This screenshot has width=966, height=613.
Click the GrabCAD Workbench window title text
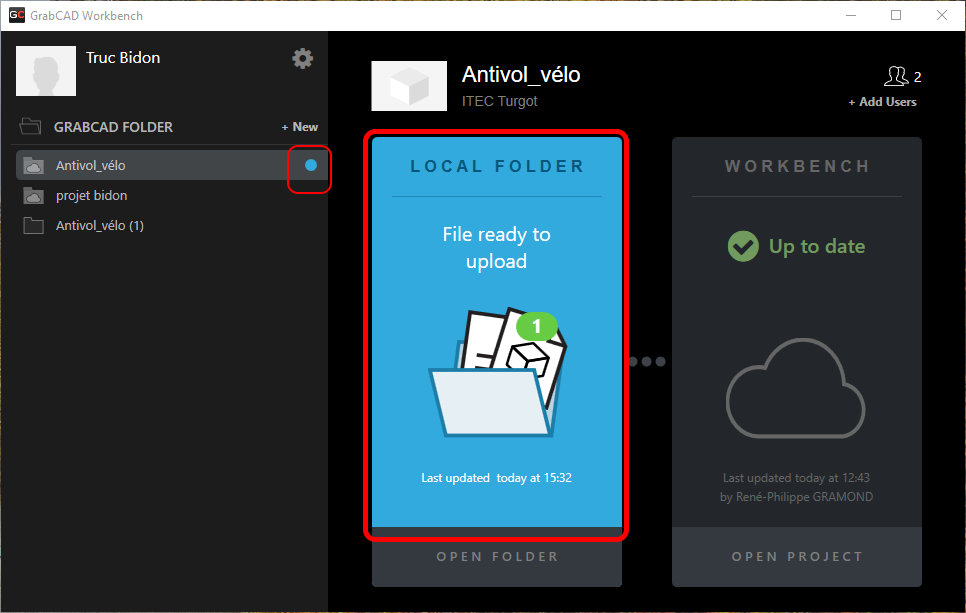86,16
